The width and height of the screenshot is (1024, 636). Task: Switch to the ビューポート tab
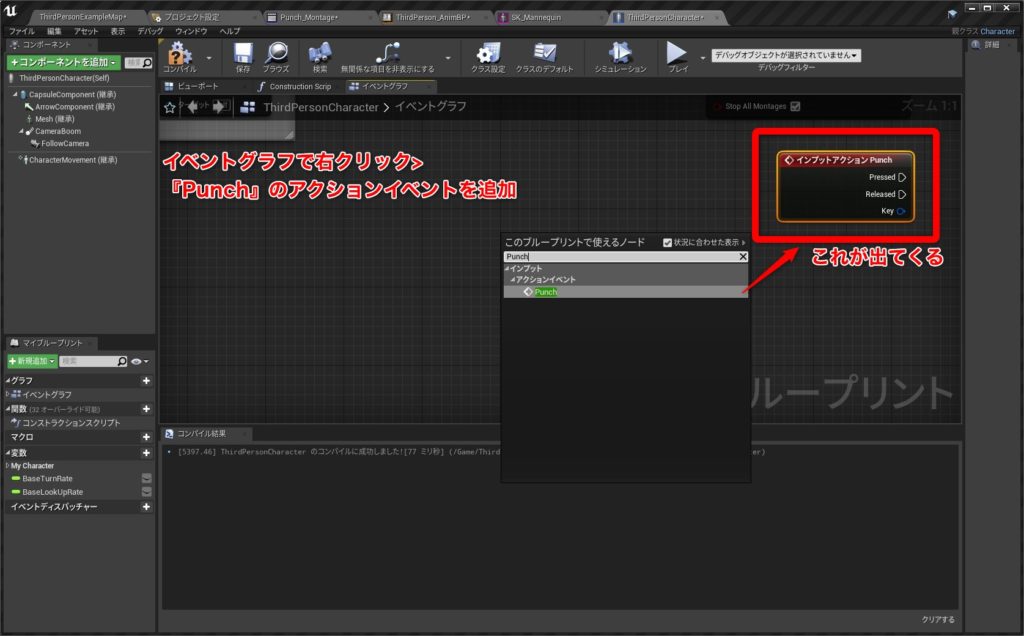click(x=197, y=86)
